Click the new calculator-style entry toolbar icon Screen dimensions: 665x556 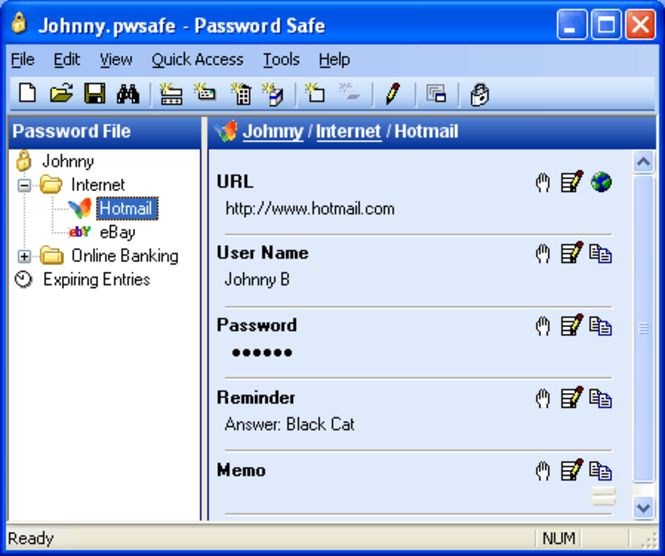[241, 93]
